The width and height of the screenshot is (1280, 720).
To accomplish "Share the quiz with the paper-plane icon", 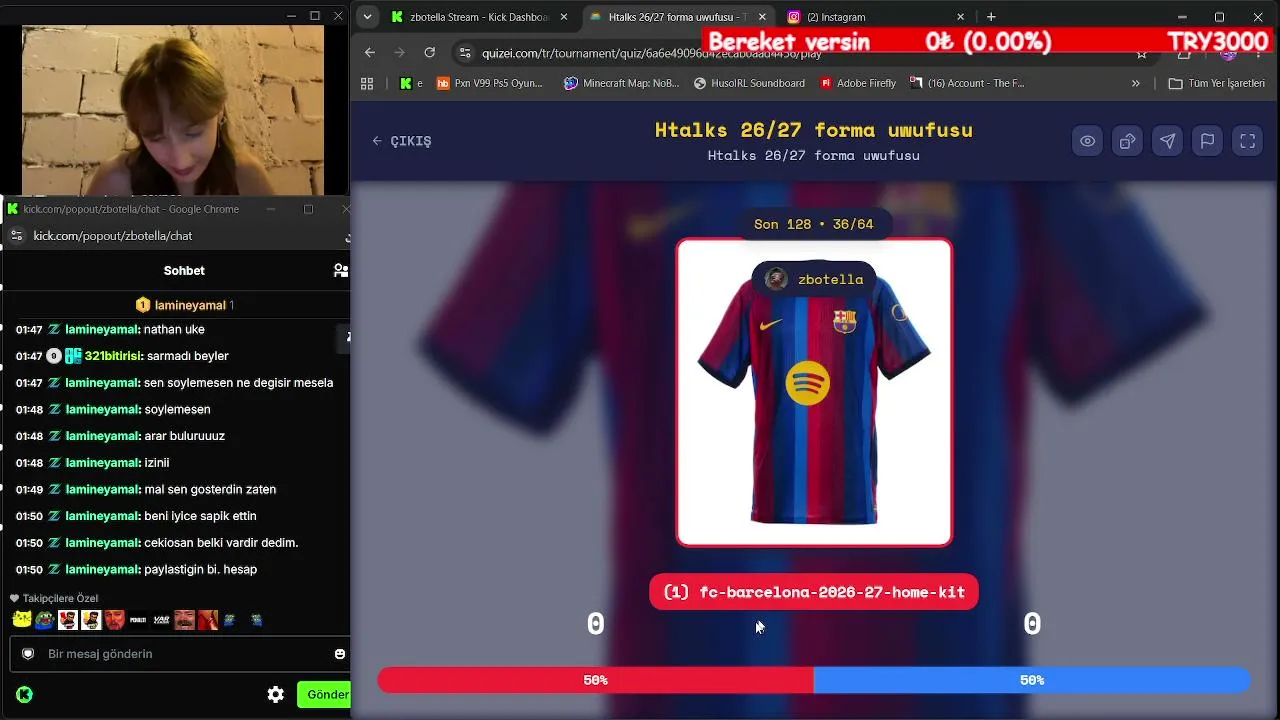I will coord(1167,141).
